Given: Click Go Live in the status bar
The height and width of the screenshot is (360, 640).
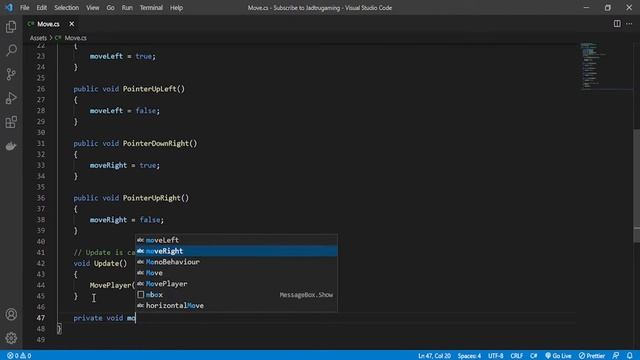Looking at the screenshot, I should 558,356.
